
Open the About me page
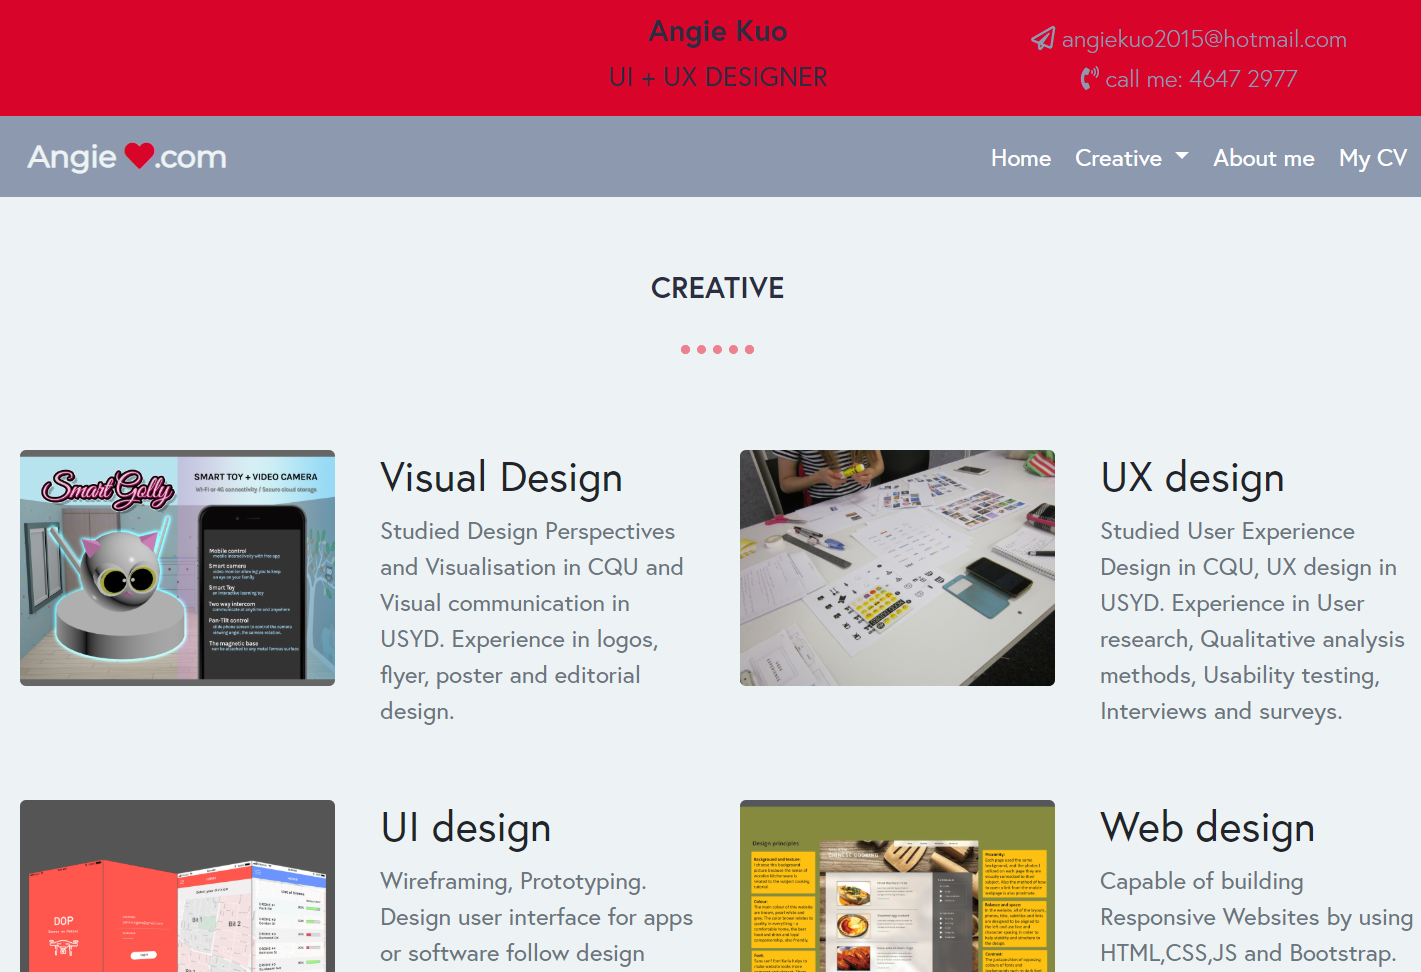pyautogui.click(x=1263, y=158)
